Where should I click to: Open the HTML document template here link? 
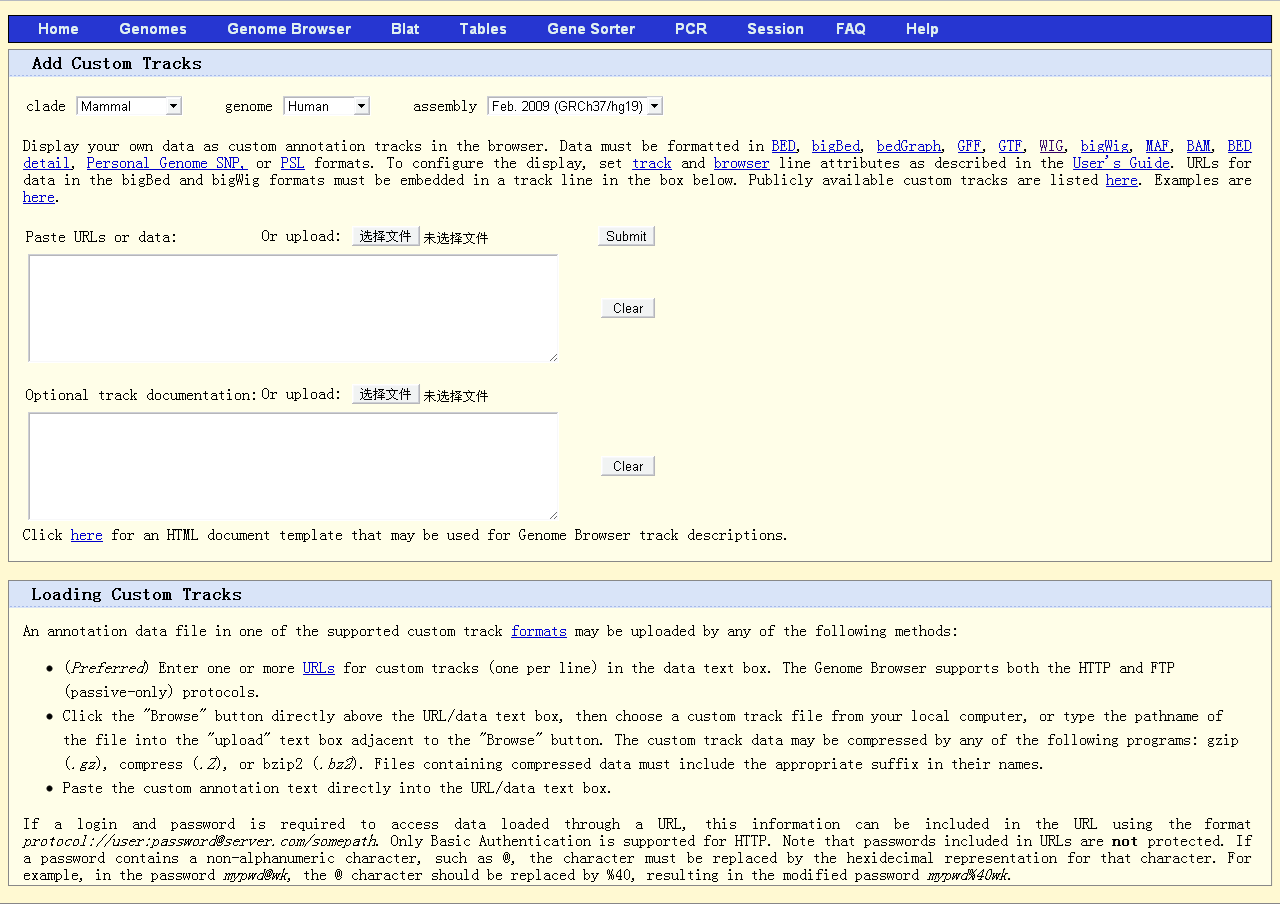[x=86, y=535]
